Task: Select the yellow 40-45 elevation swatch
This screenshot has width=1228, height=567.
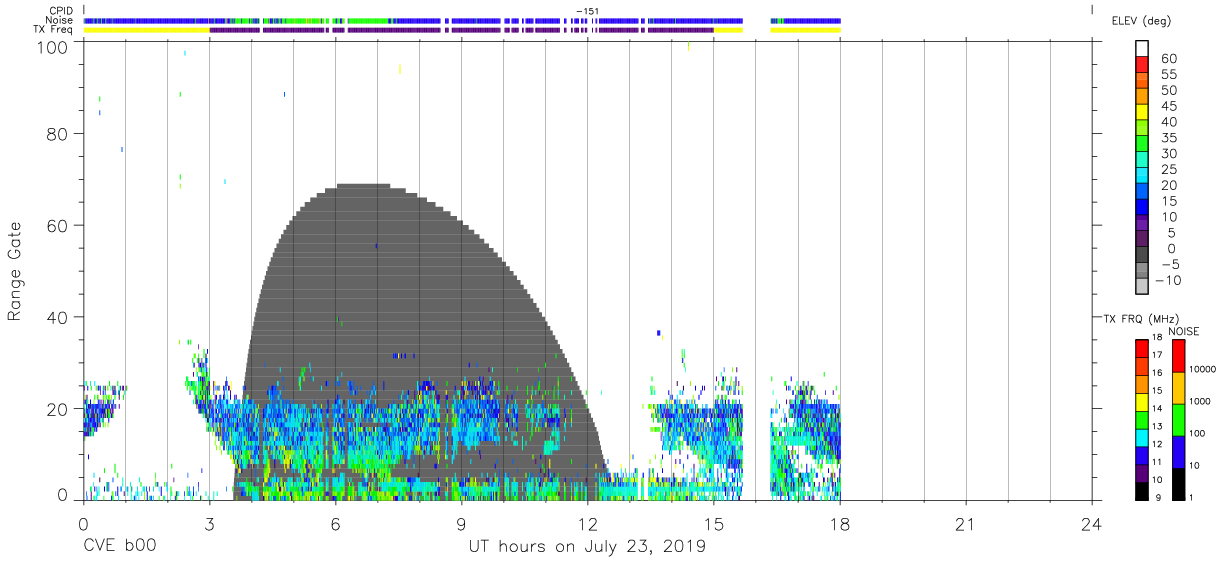Action: pyautogui.click(x=1142, y=114)
